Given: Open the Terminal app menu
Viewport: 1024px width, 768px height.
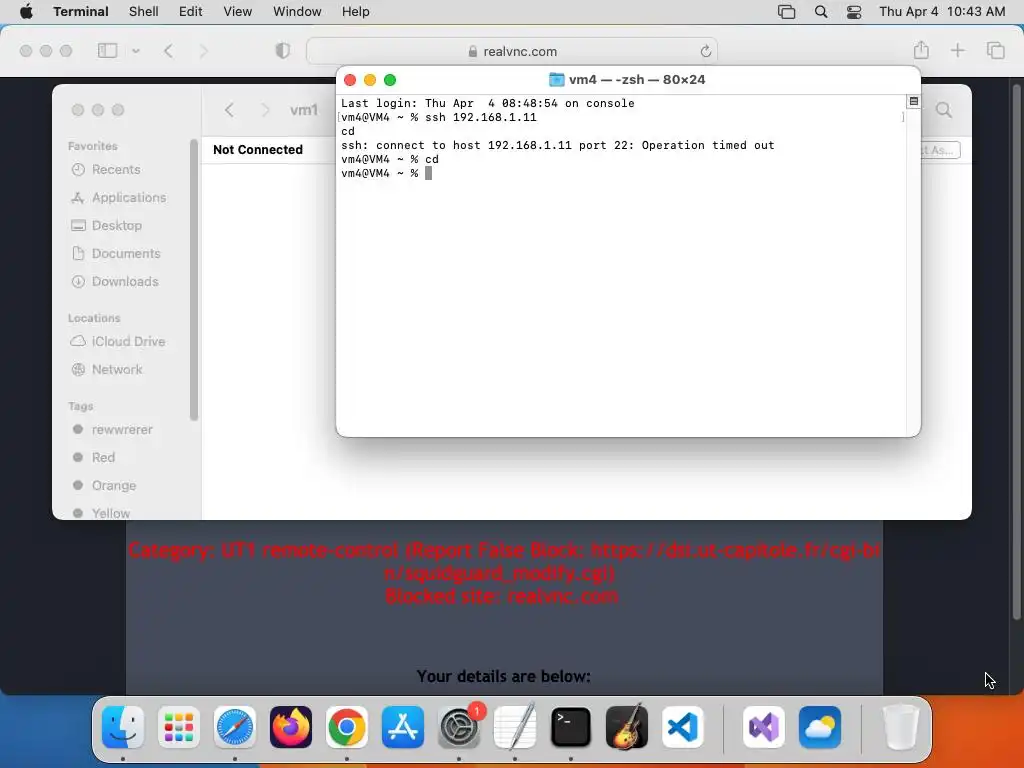Looking at the screenshot, I should [x=81, y=11].
